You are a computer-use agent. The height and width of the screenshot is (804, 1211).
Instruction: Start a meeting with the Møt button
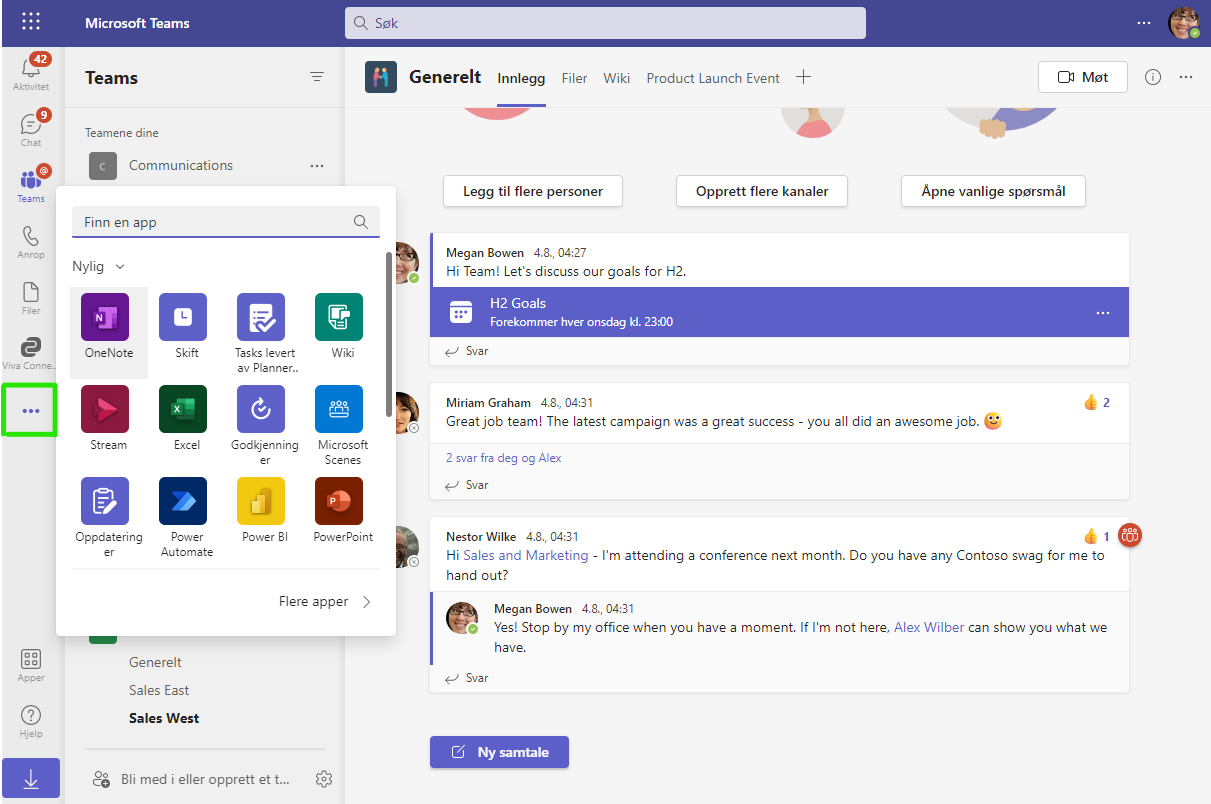(x=1082, y=76)
